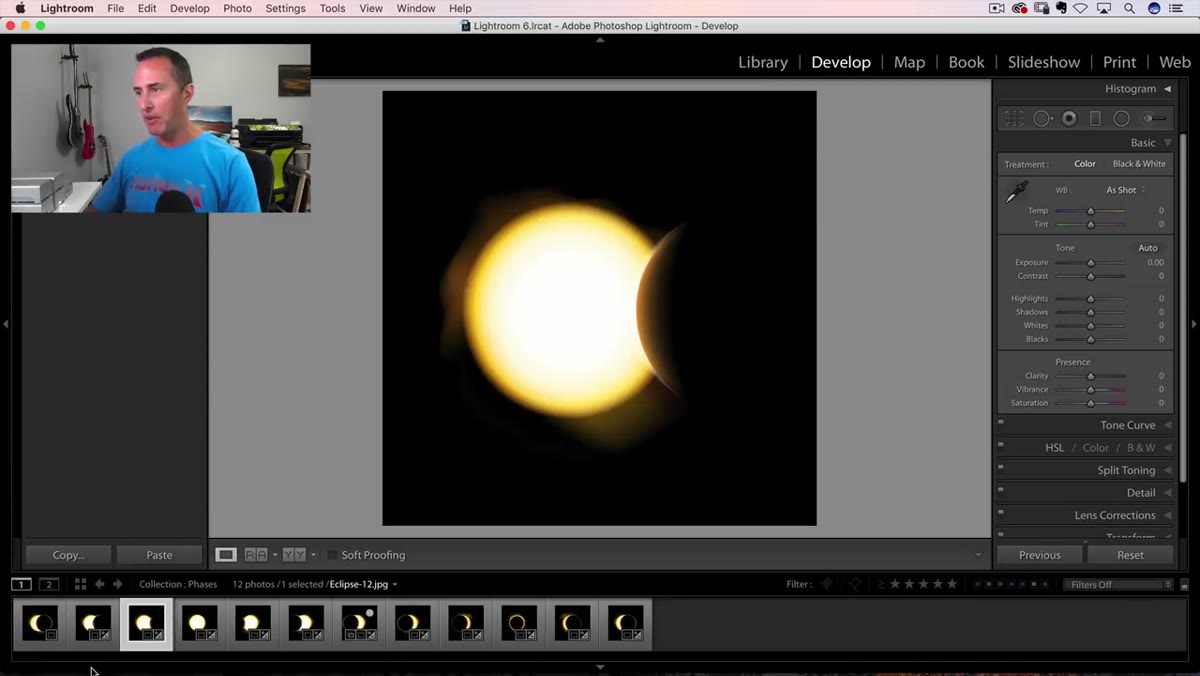Toggle the Tone Curve panel switch
This screenshot has width=1200, height=676.
[1001, 422]
